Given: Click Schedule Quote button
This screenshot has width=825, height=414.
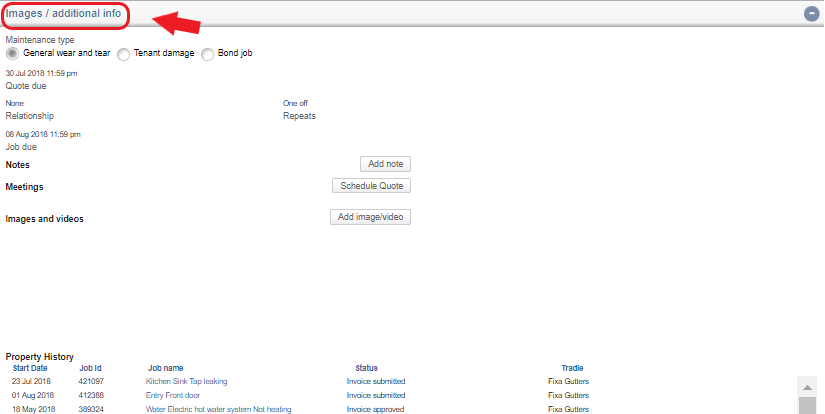Looking at the screenshot, I should click(x=371, y=186).
